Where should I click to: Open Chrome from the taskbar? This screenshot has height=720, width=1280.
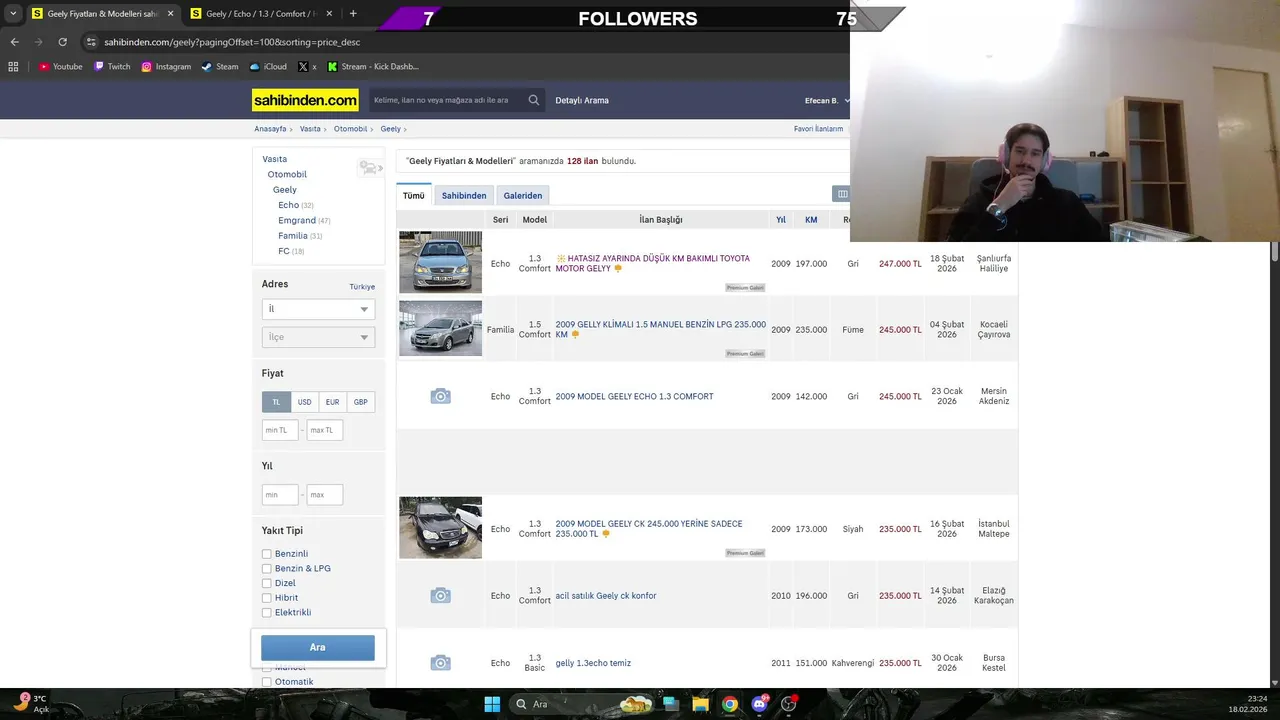point(730,704)
